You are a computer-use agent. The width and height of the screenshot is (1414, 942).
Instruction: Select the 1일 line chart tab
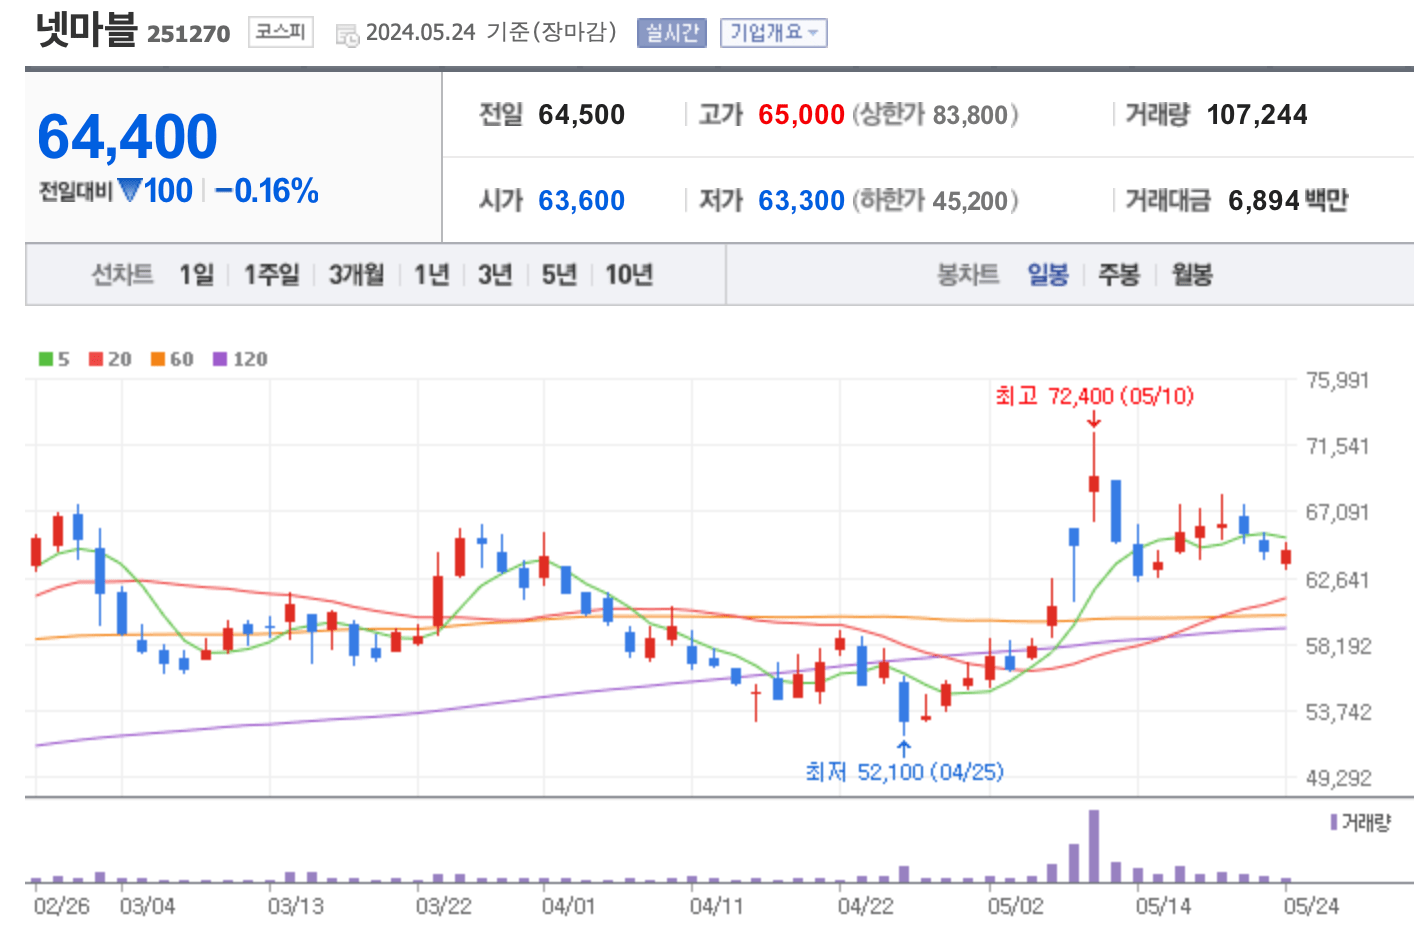click(x=197, y=274)
